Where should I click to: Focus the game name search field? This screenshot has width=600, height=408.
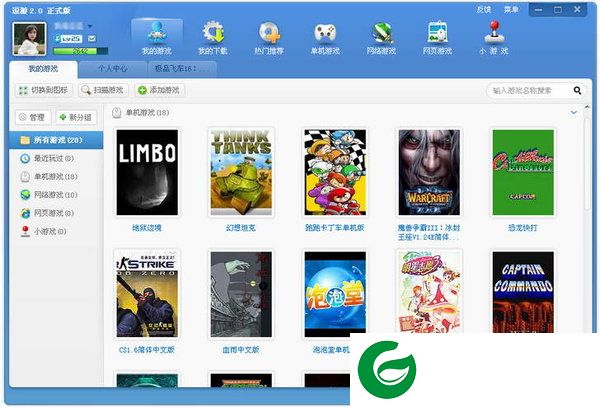tap(530, 91)
